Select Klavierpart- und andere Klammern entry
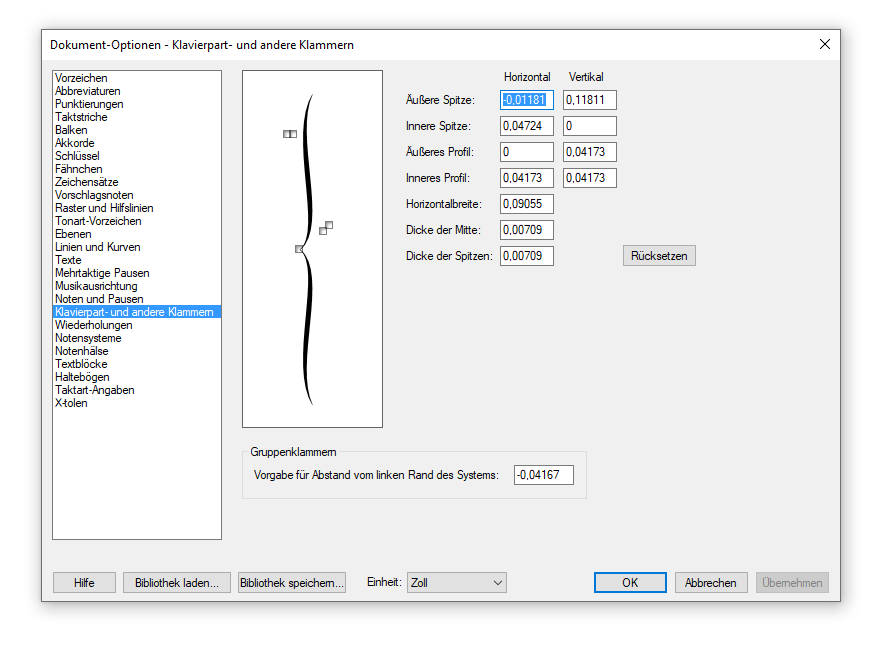Screen dimensions: 893x656 tap(137, 312)
